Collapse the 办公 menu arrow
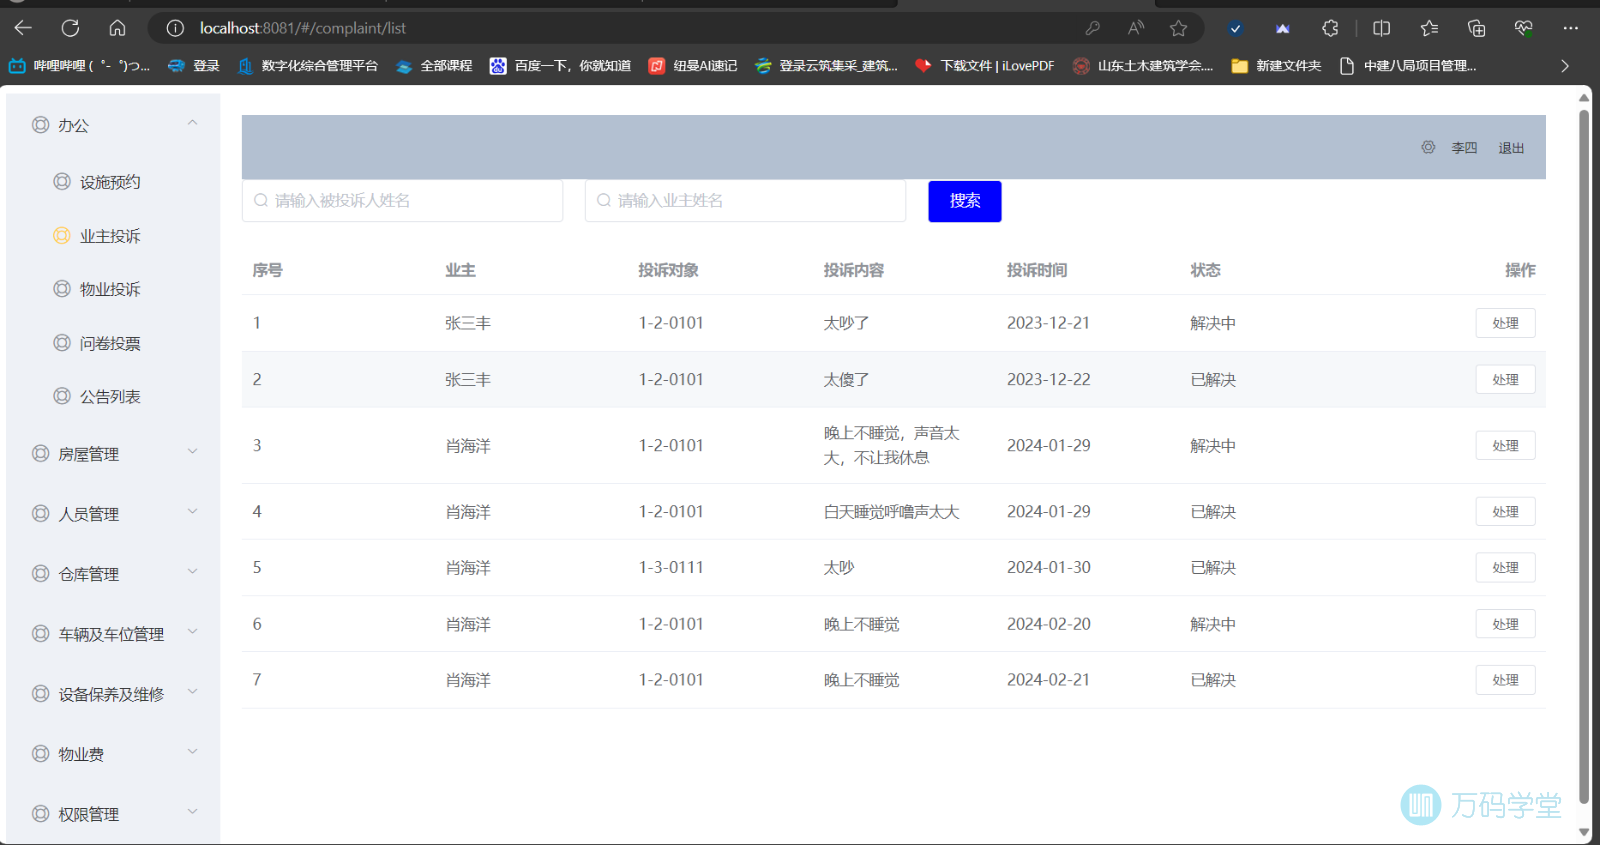This screenshot has height=845, width=1600. pyautogui.click(x=192, y=123)
